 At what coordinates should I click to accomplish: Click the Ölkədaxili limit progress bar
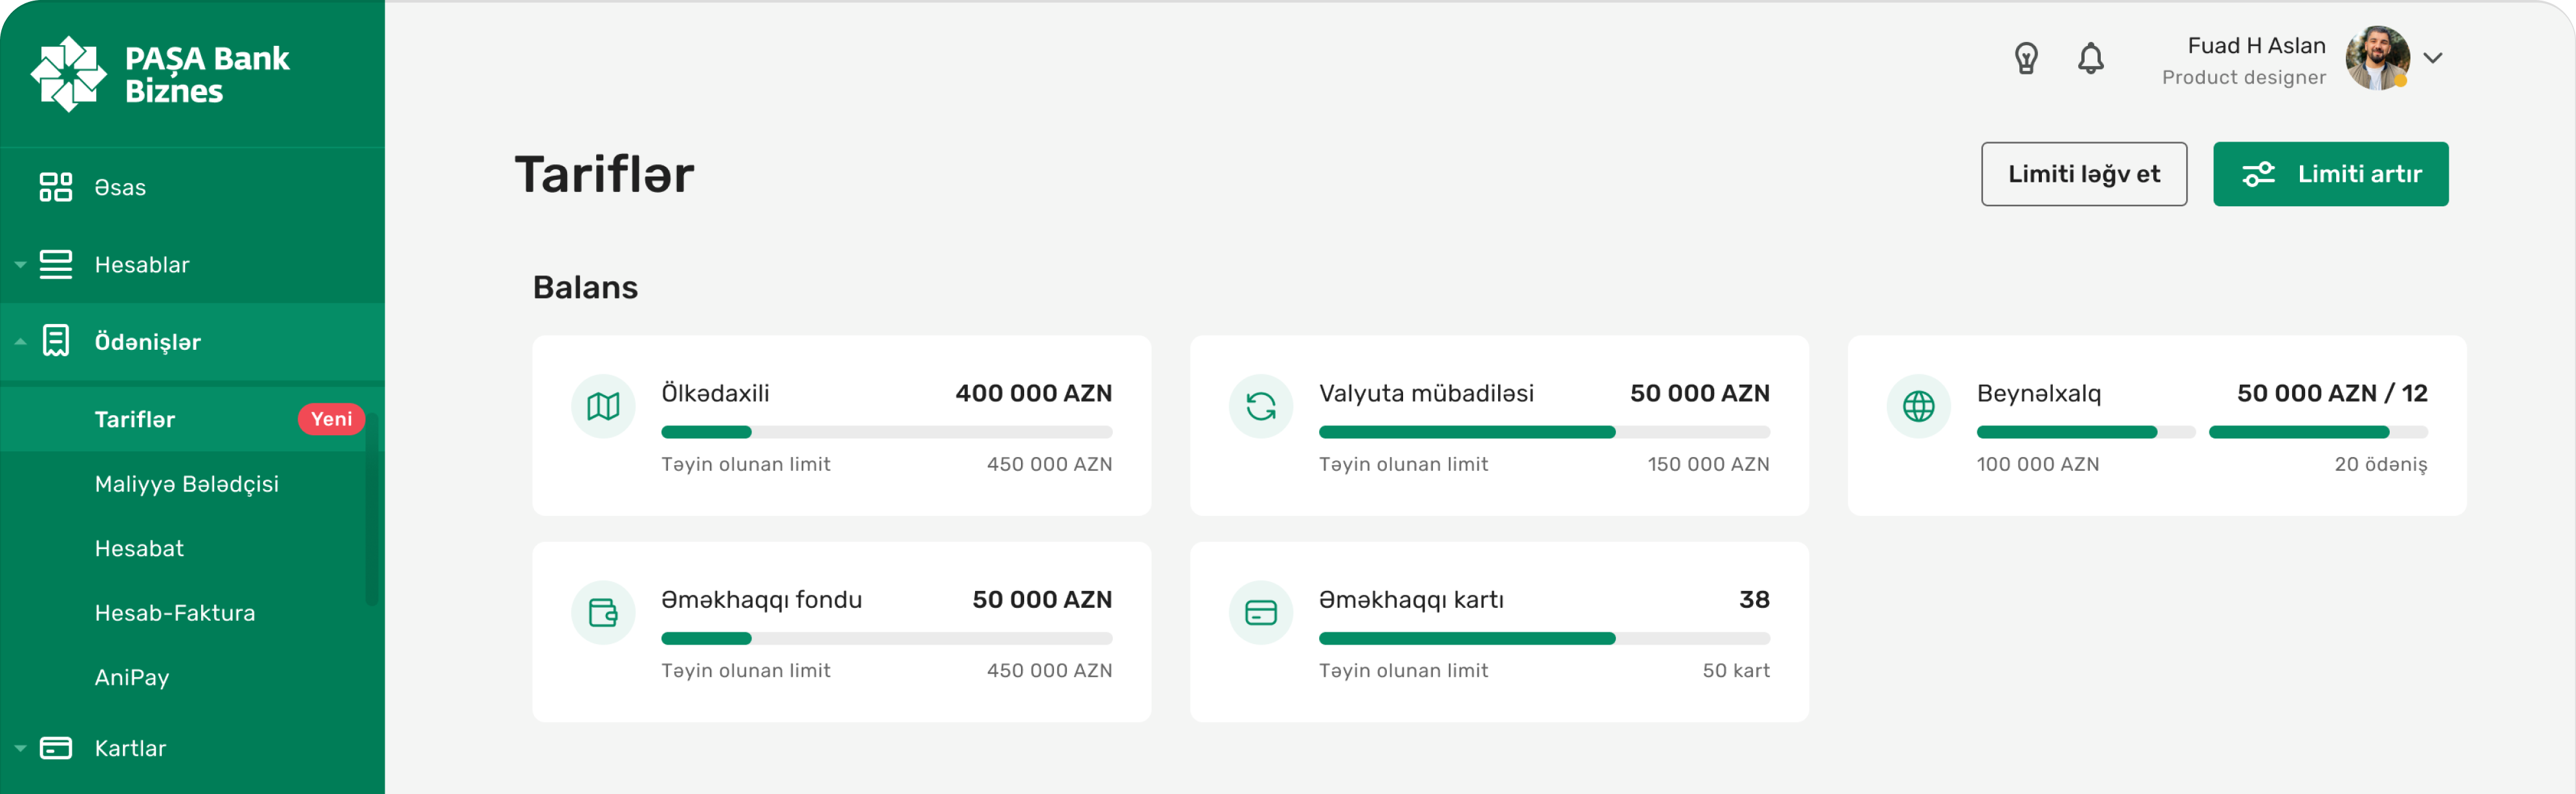point(886,432)
